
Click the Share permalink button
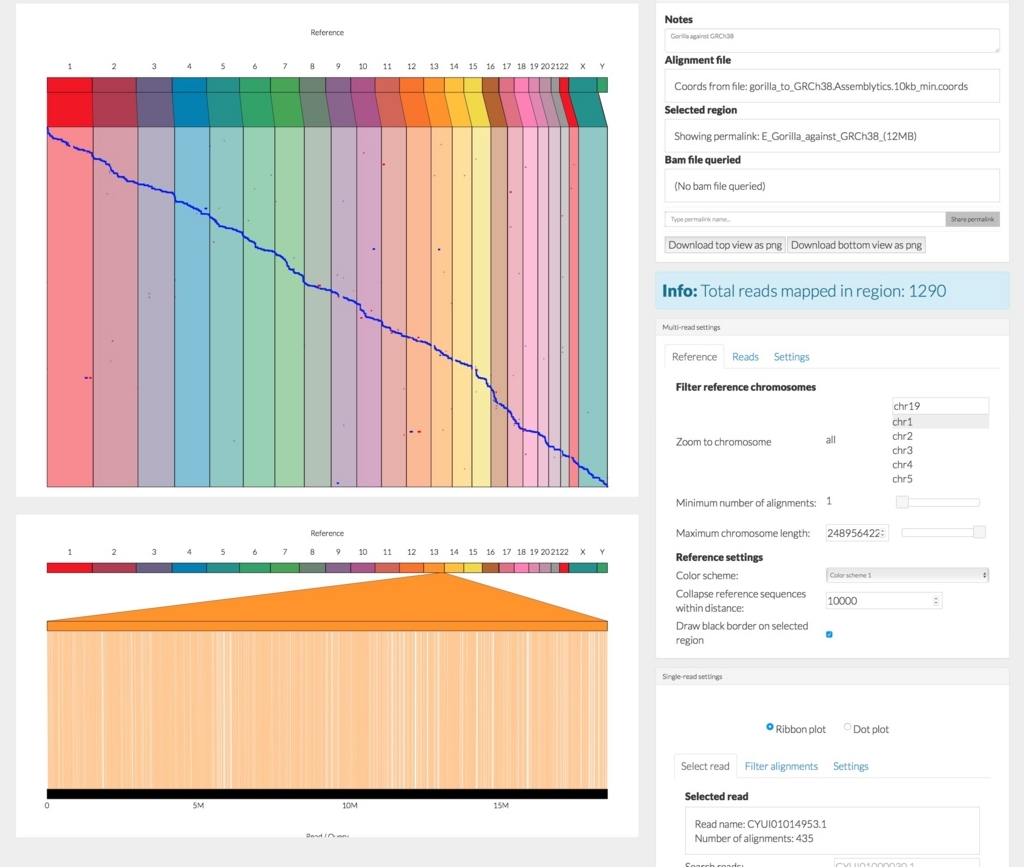[972, 219]
